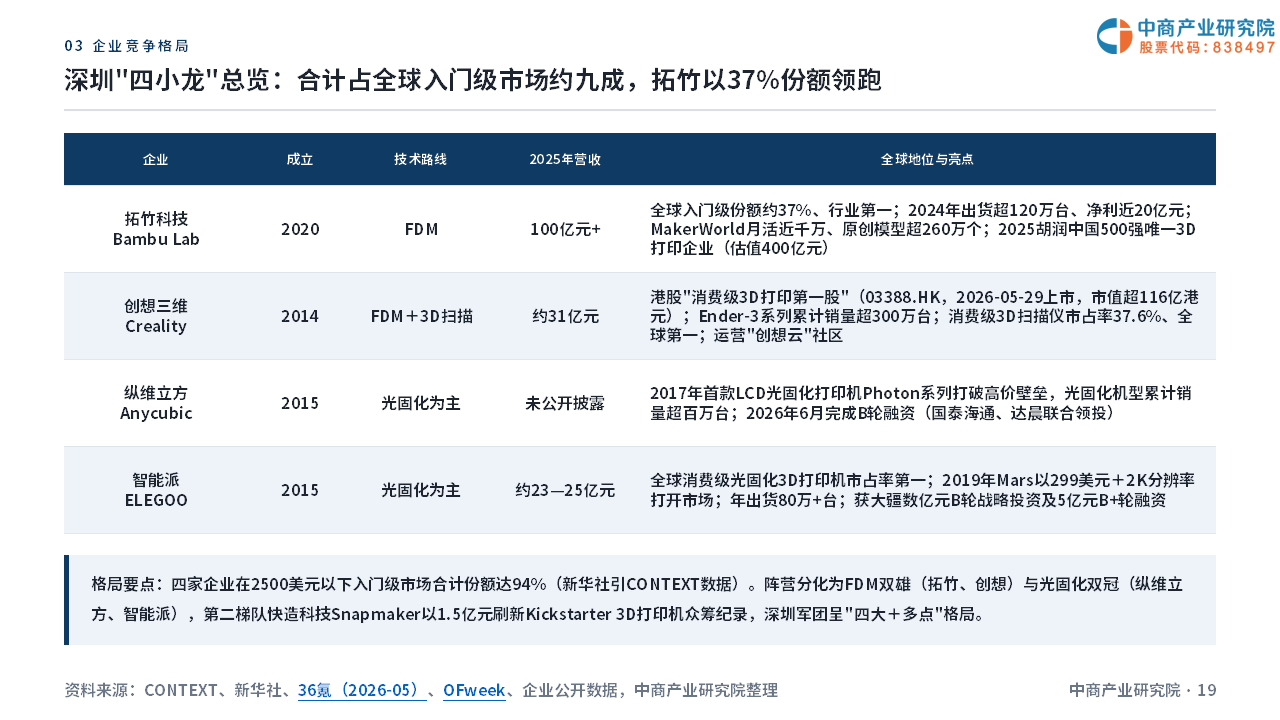
Task: Click the founding year 2020 cell
Action: pos(300,229)
